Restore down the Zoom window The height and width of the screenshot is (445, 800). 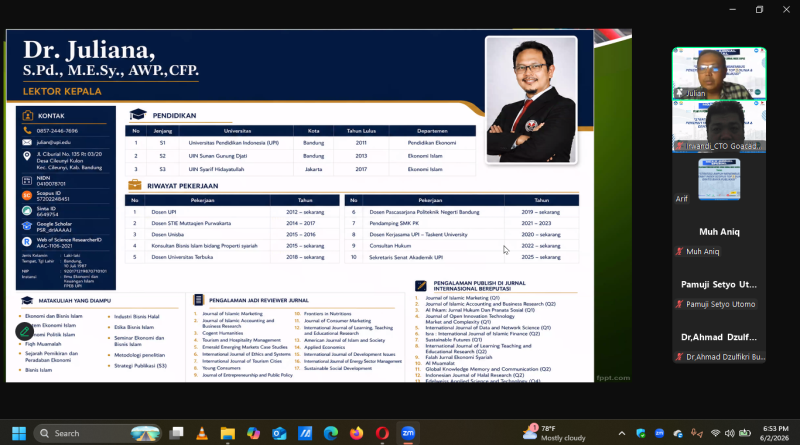click(x=760, y=9)
